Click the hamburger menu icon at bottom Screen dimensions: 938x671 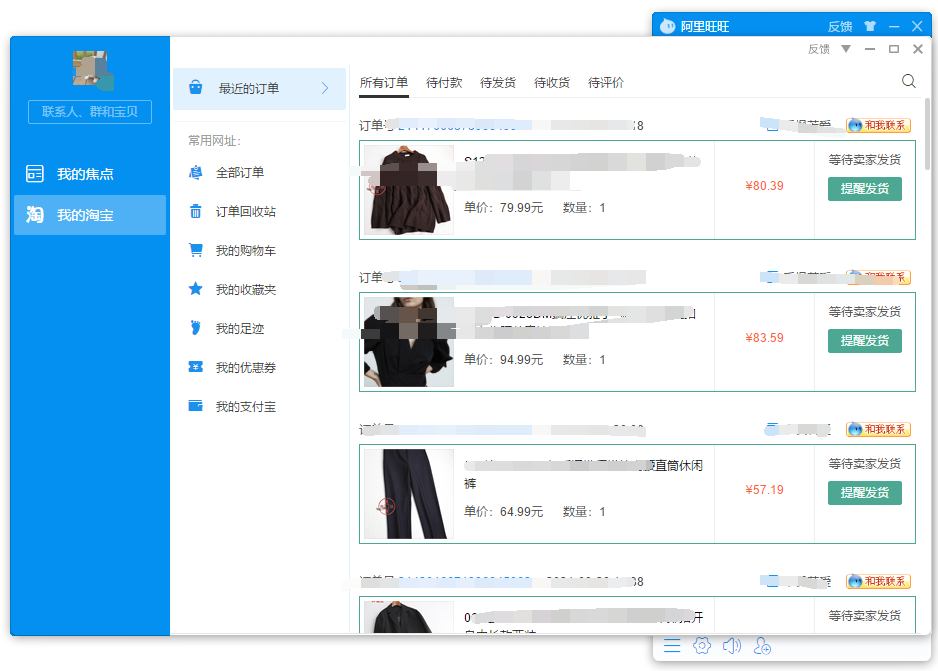[672, 646]
